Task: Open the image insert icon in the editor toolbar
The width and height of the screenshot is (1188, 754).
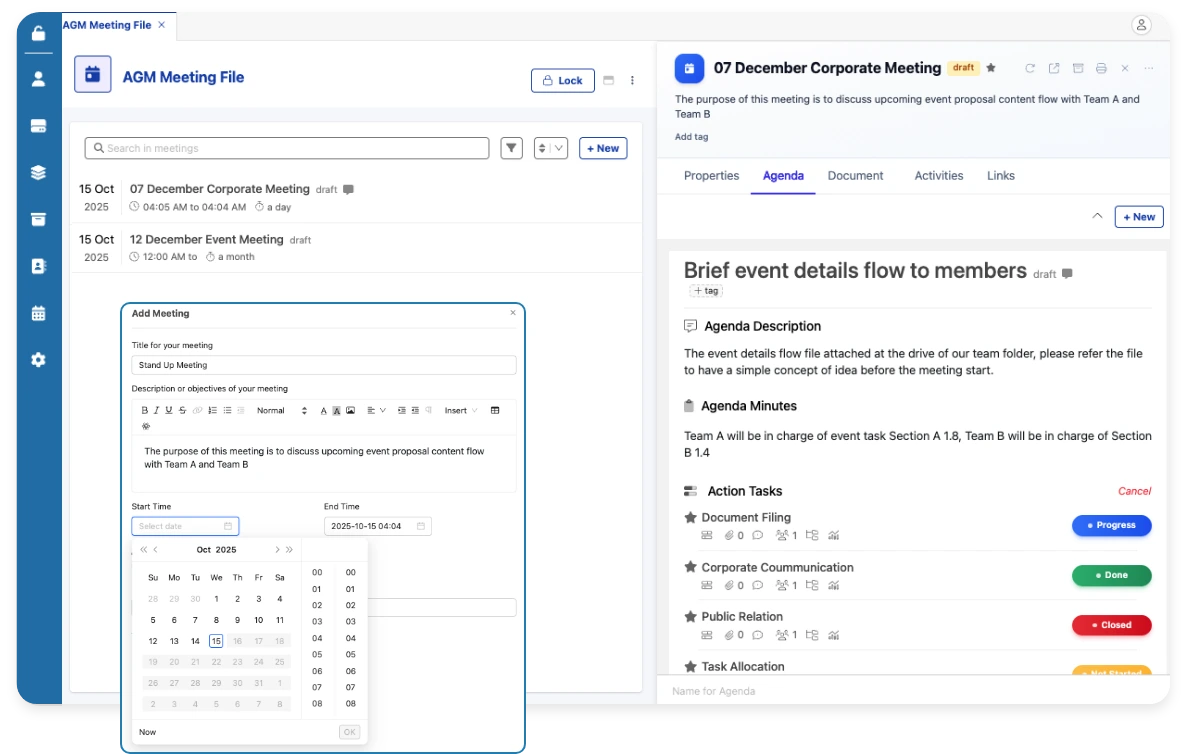Action: click(x=351, y=410)
